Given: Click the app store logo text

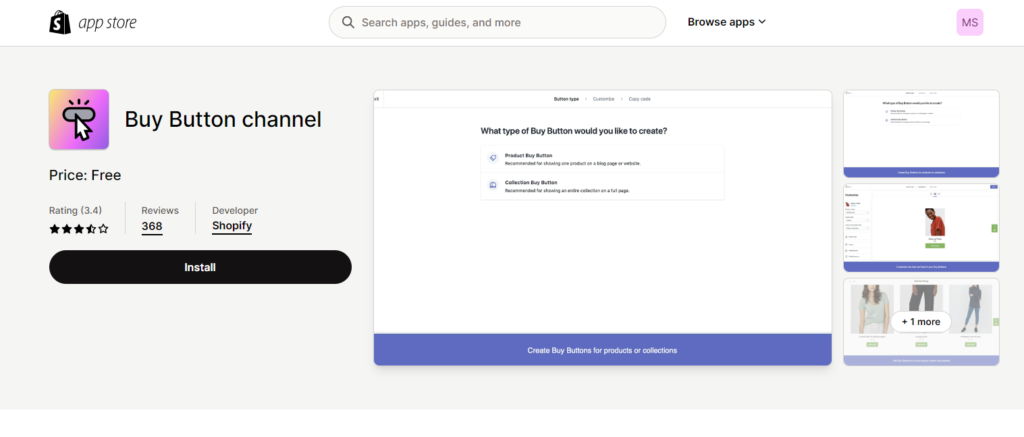Looking at the screenshot, I should pyautogui.click(x=107, y=23).
